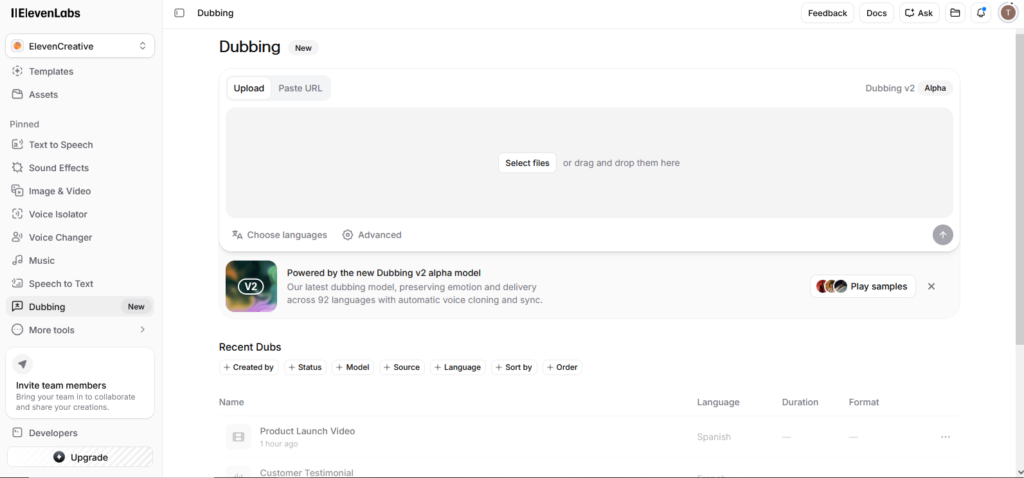Click the Duration column header
1024x478 pixels.
(x=800, y=402)
